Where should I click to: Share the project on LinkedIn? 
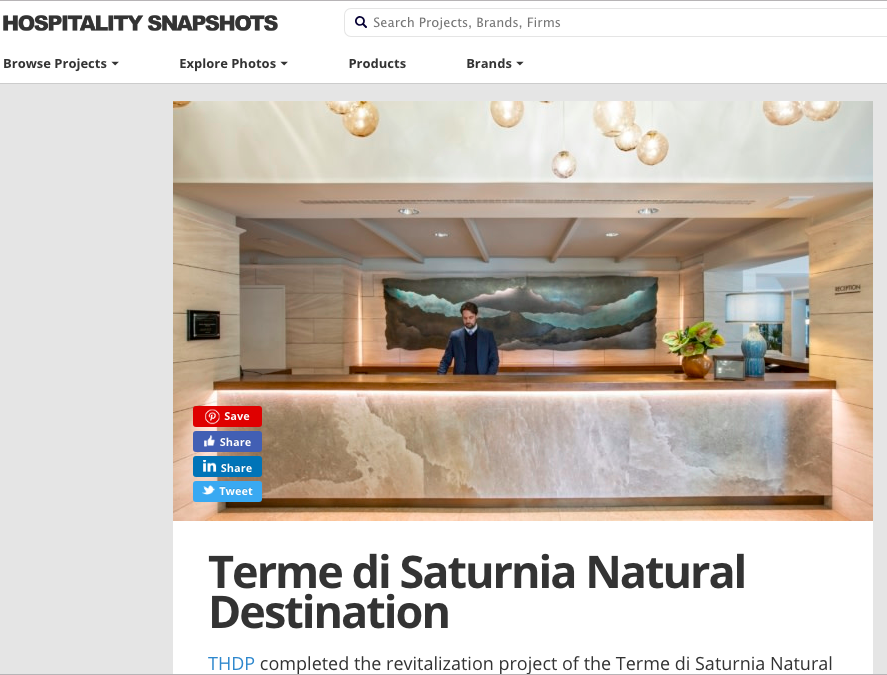pyautogui.click(x=227, y=467)
